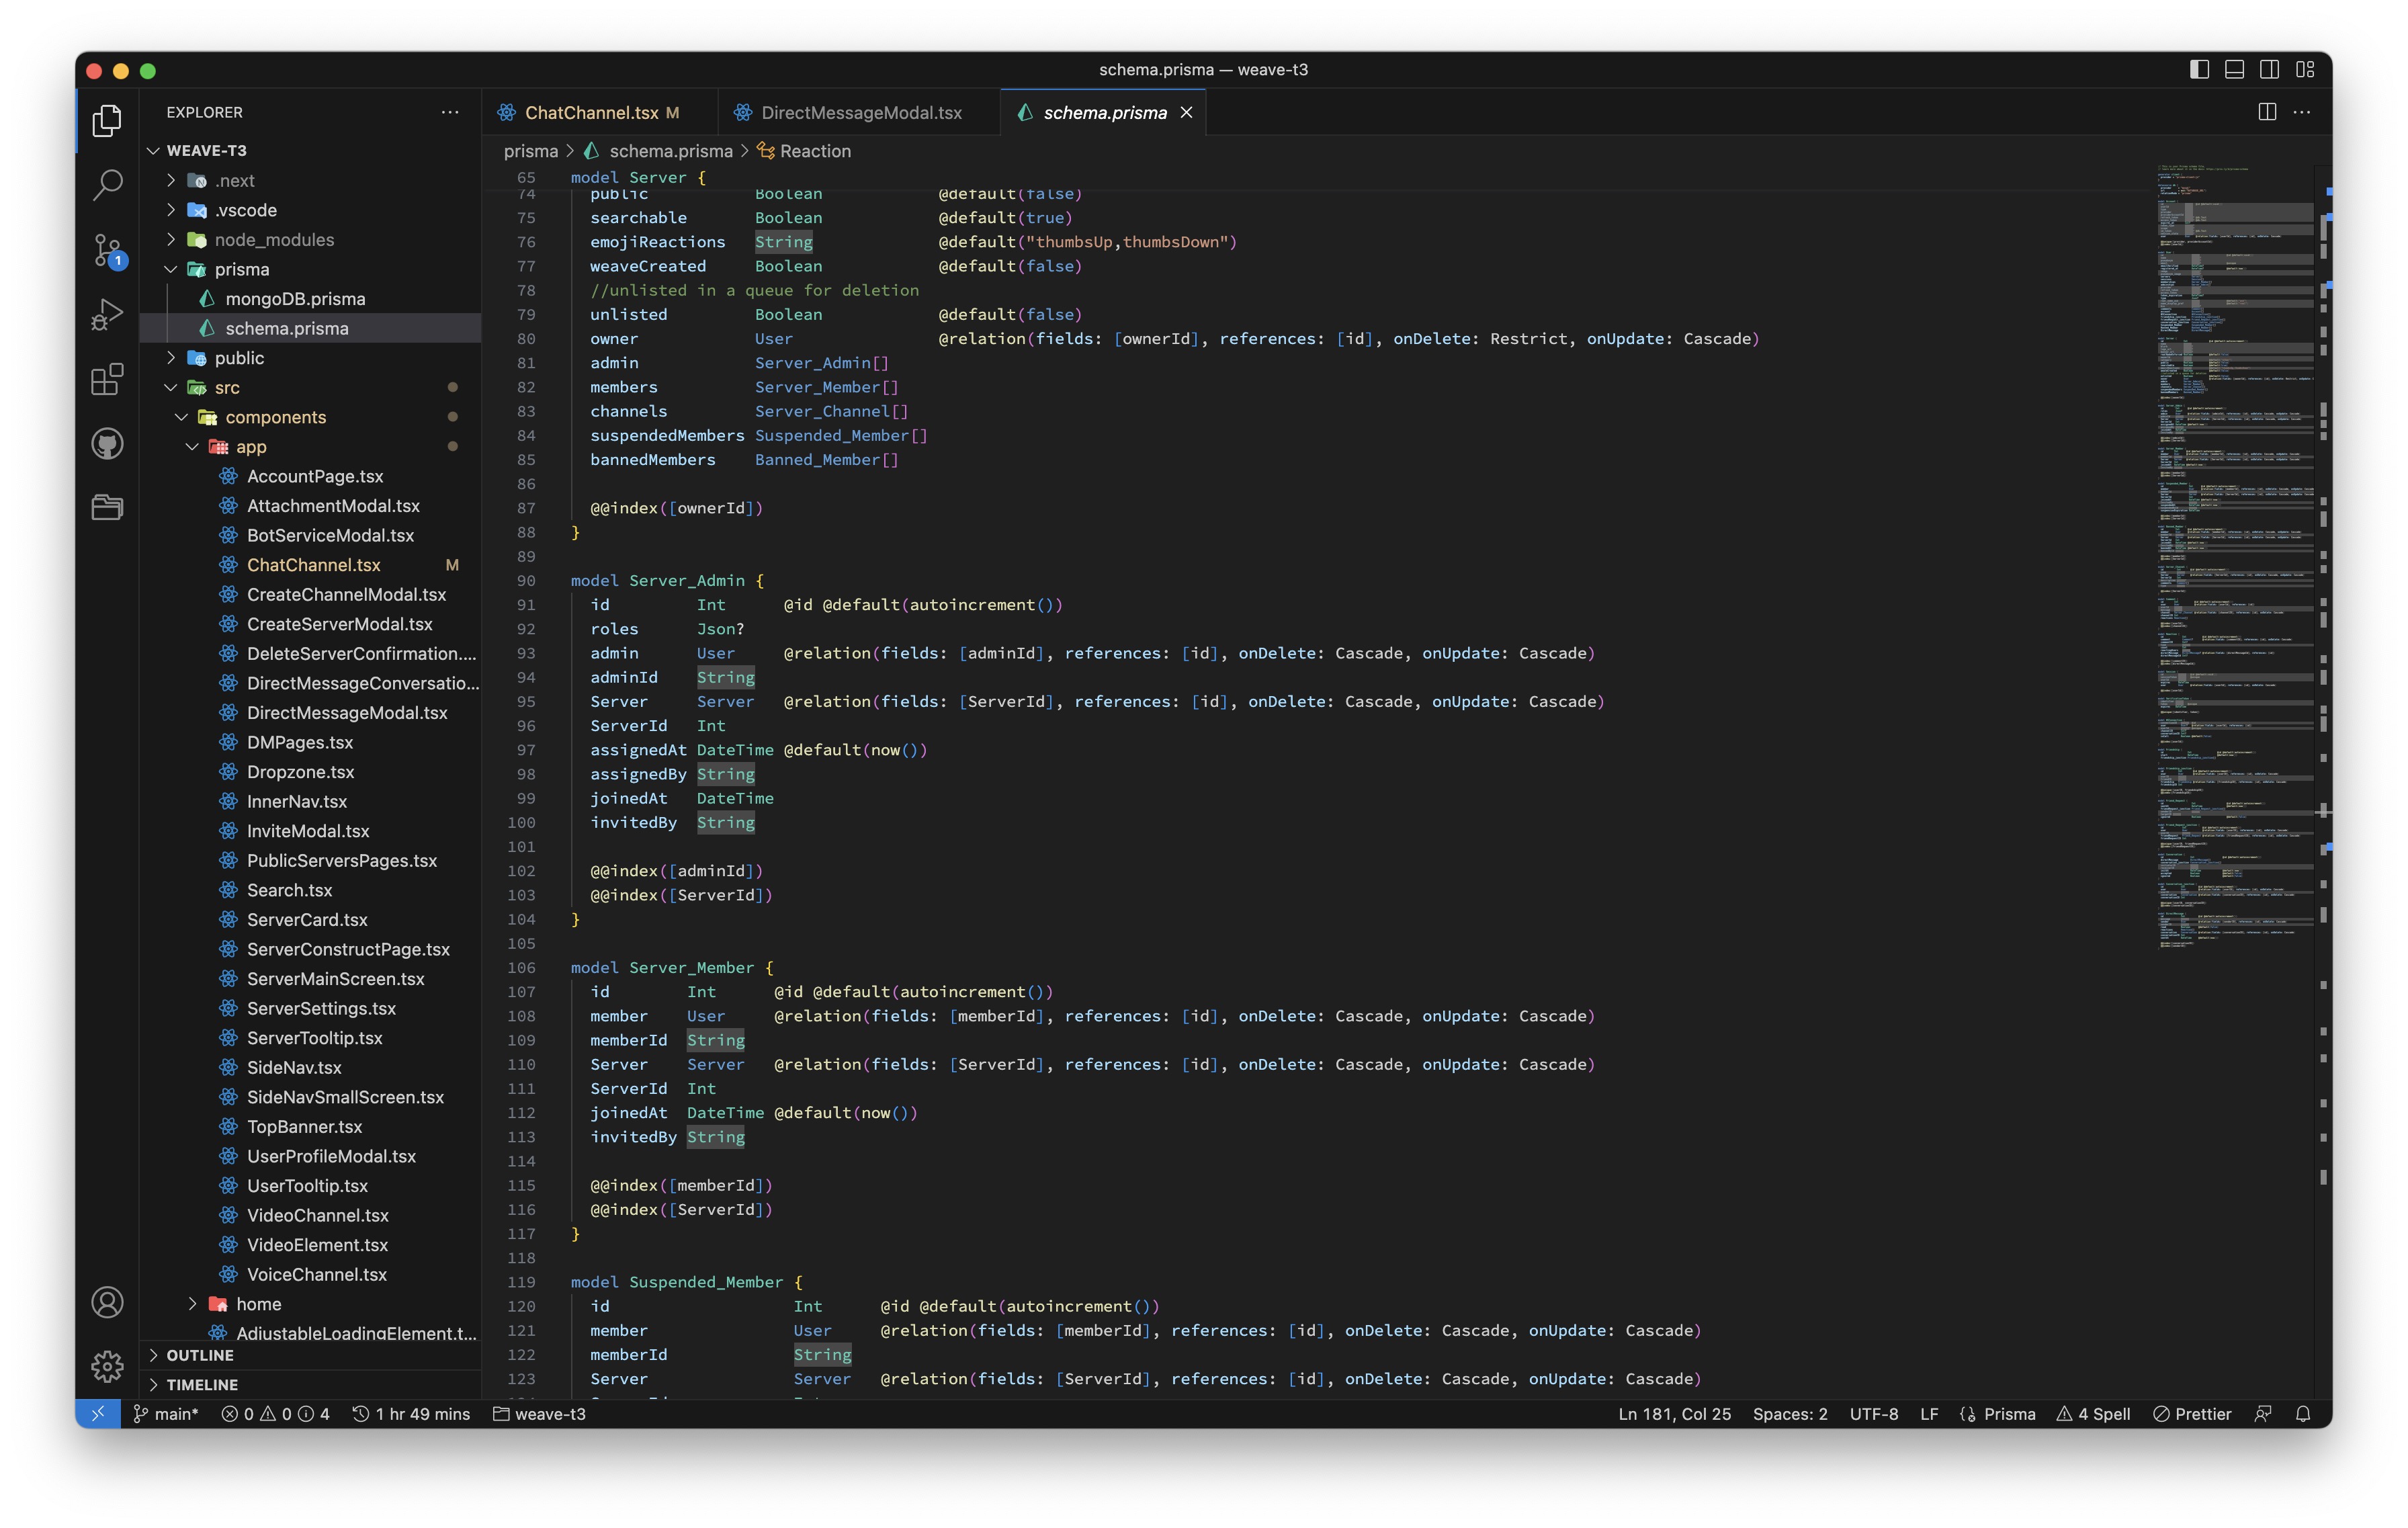This screenshot has height=1528, width=2408.
Task: Toggle secondary side bar visibility
Action: (2269, 69)
